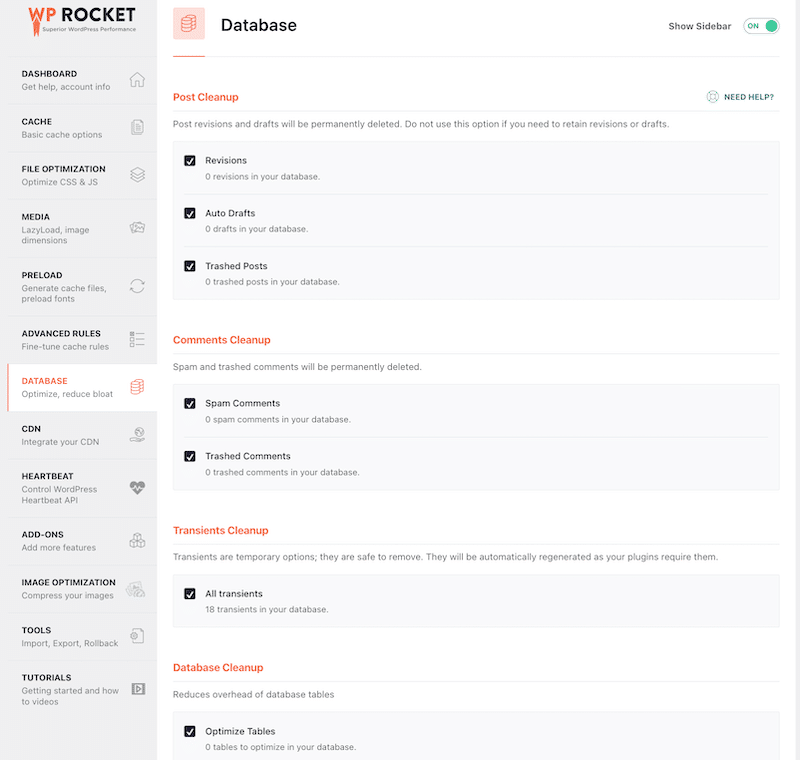
Task: Click 'Reduces overhead of database tables' text
Action: point(253,695)
